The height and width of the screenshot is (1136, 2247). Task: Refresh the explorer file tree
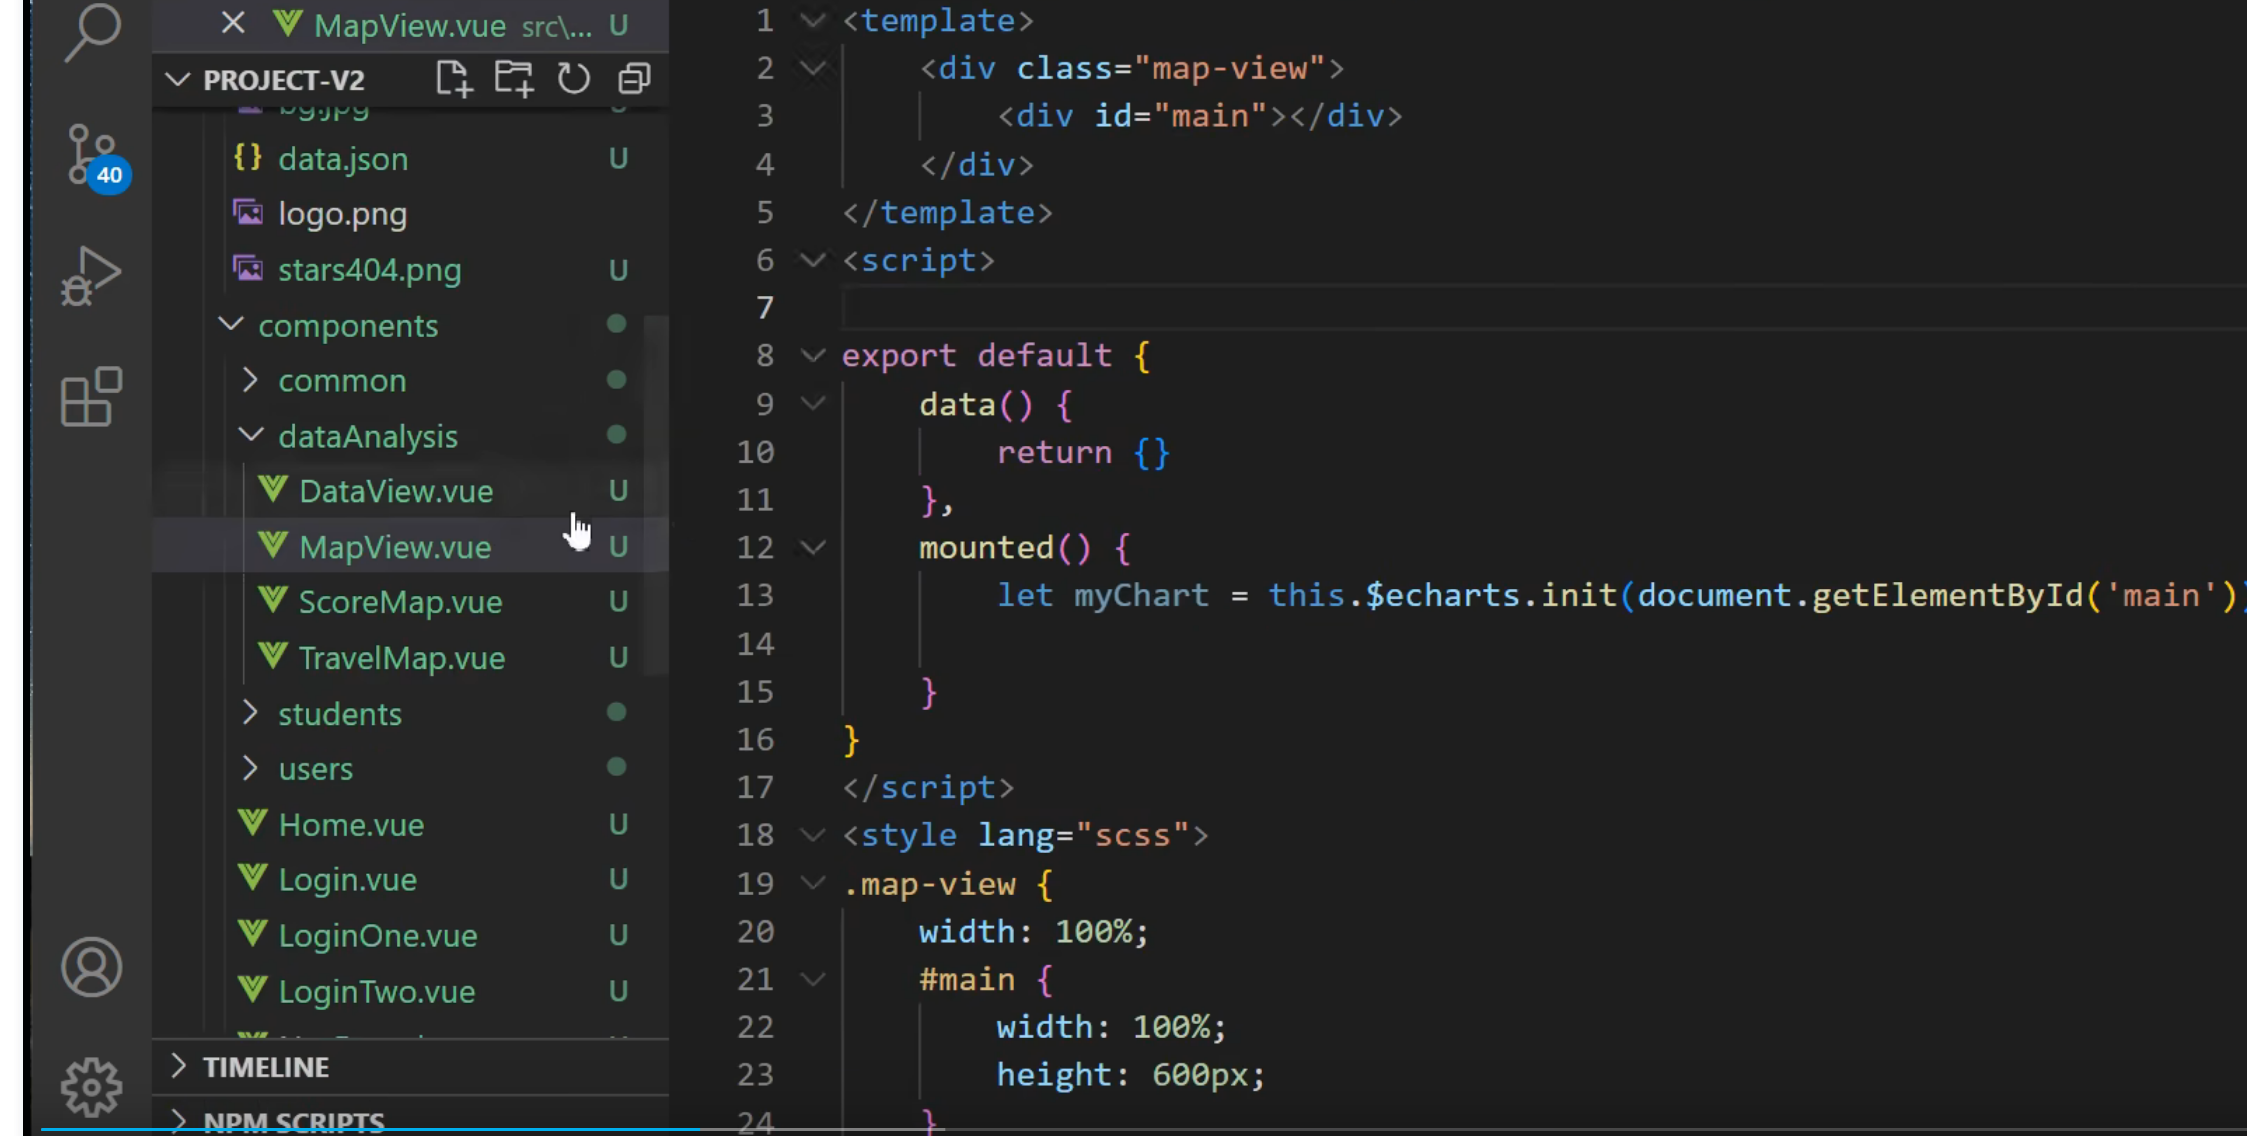574,79
